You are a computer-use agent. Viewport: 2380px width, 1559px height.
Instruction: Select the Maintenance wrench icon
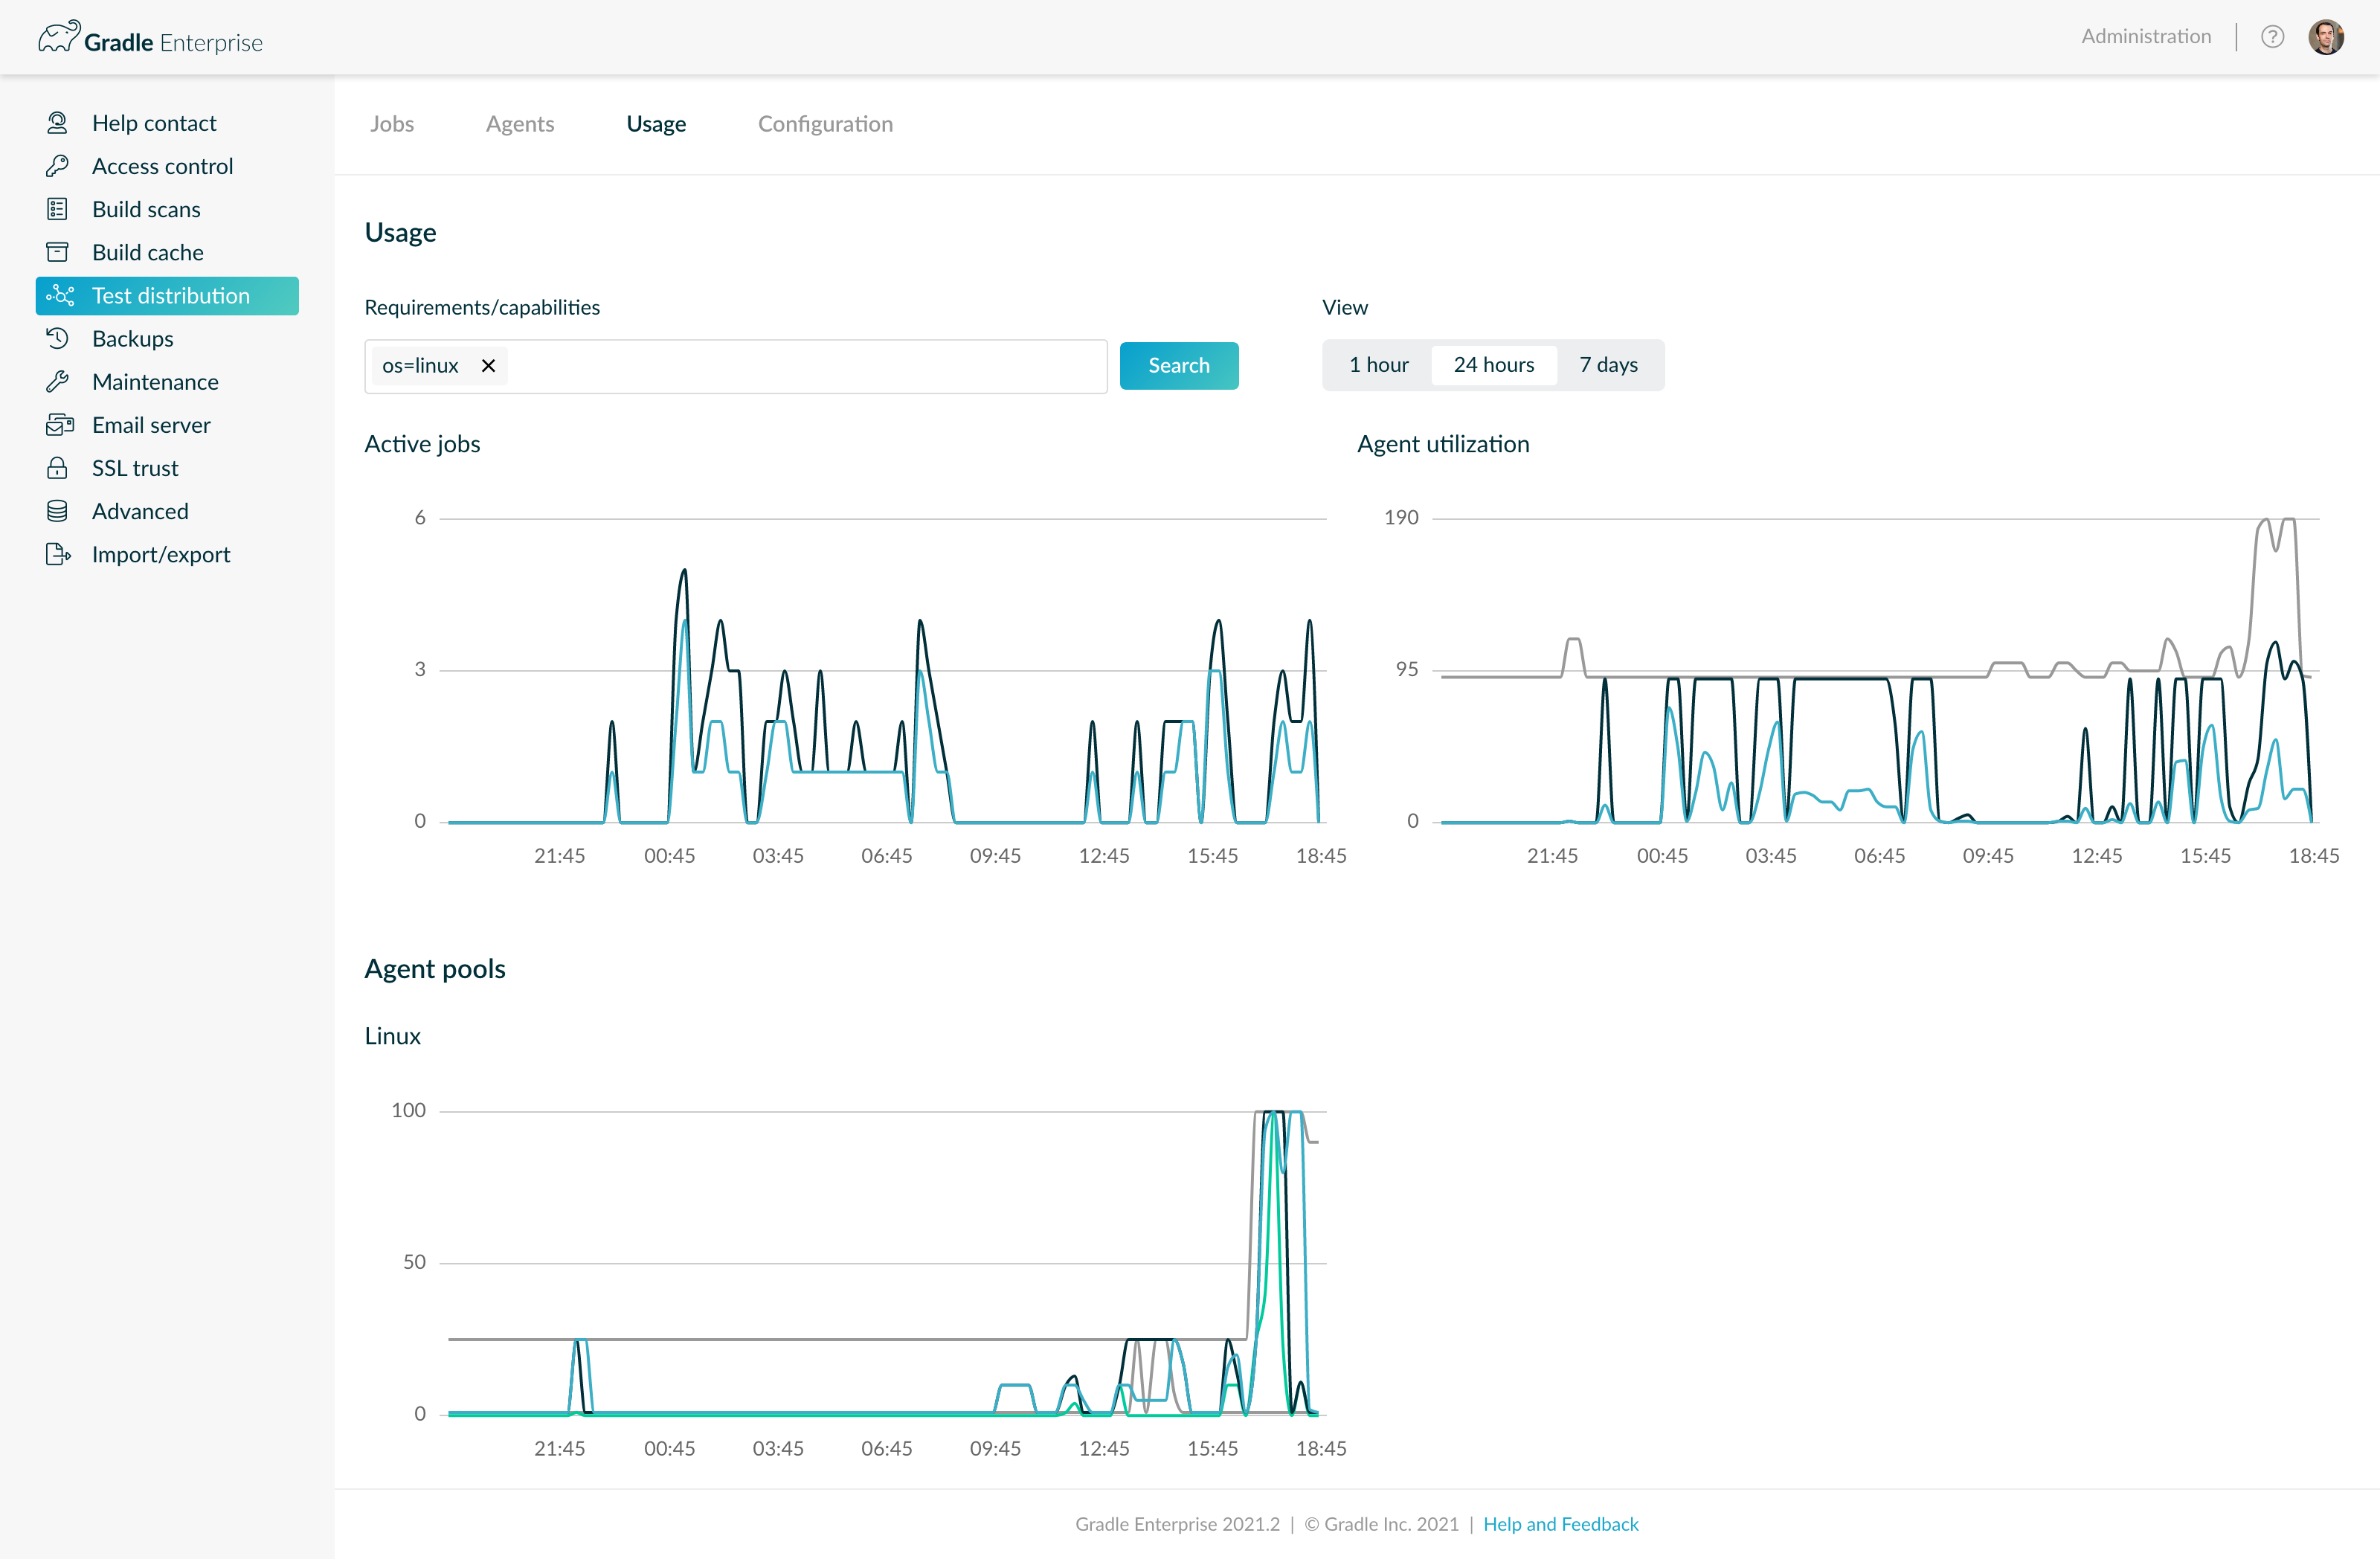58,381
